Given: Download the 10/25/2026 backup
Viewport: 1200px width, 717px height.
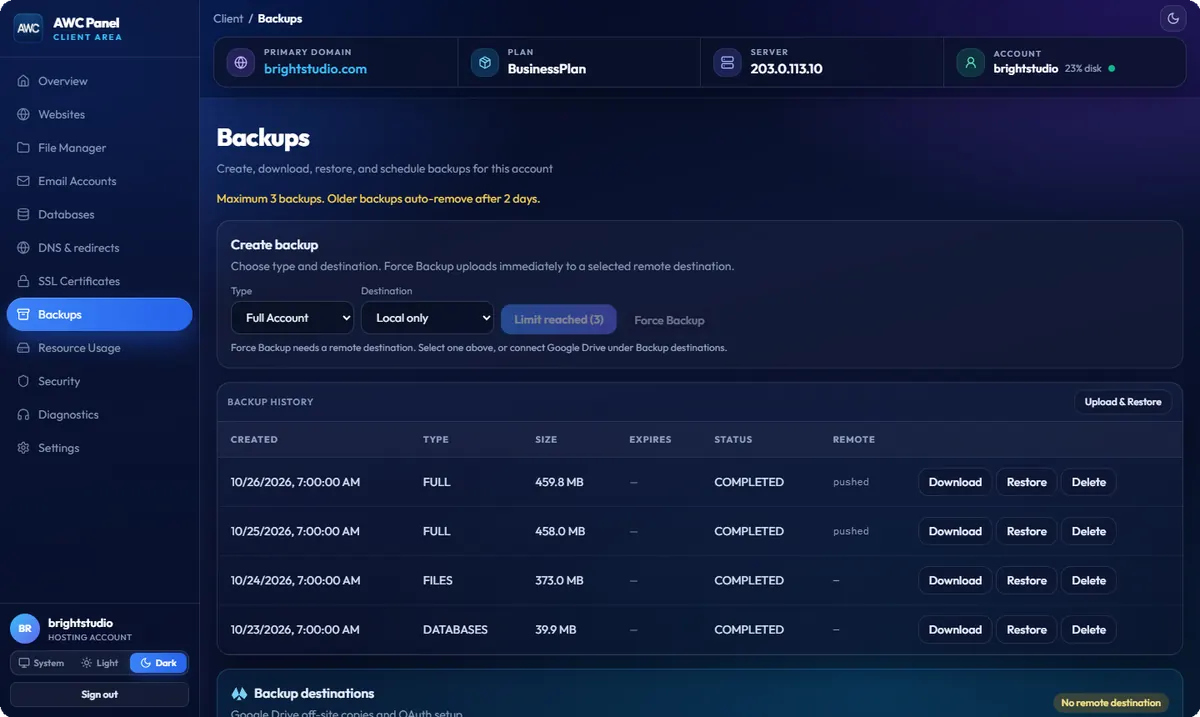Looking at the screenshot, I should [955, 531].
